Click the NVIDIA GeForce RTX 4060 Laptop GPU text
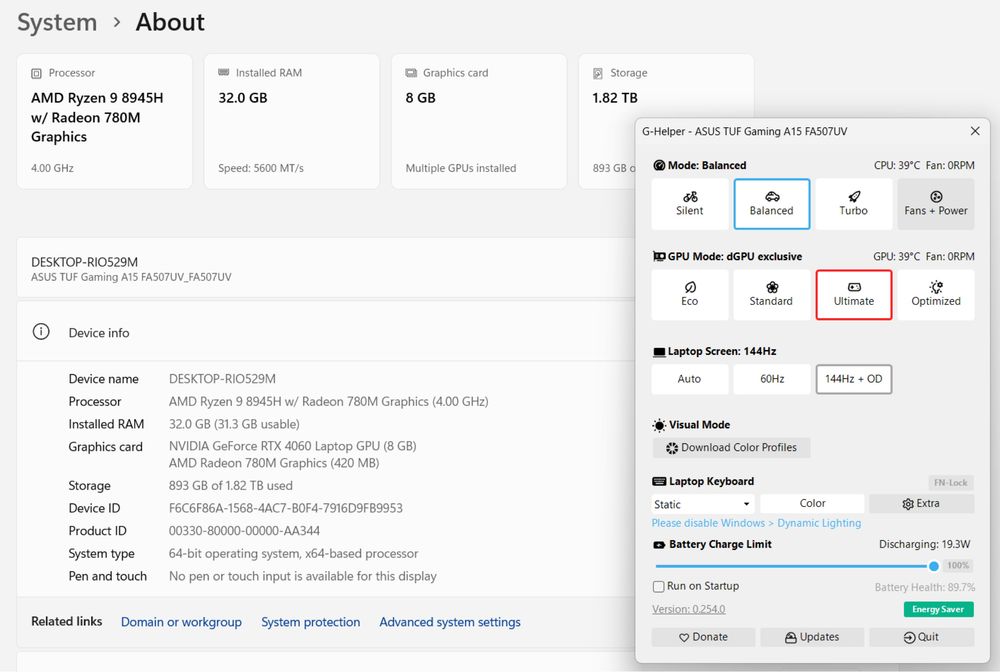The image size is (1000, 672). tap(293, 446)
